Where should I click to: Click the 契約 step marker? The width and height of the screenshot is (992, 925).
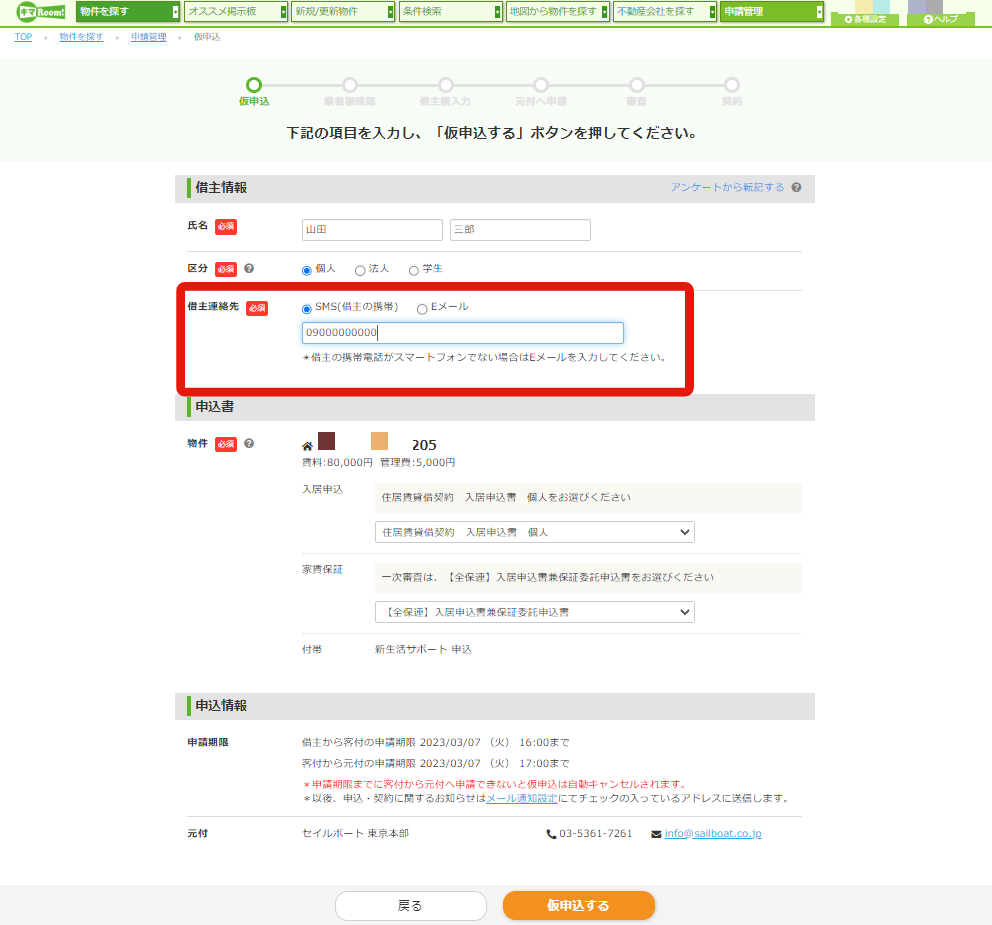pyautogui.click(x=732, y=85)
